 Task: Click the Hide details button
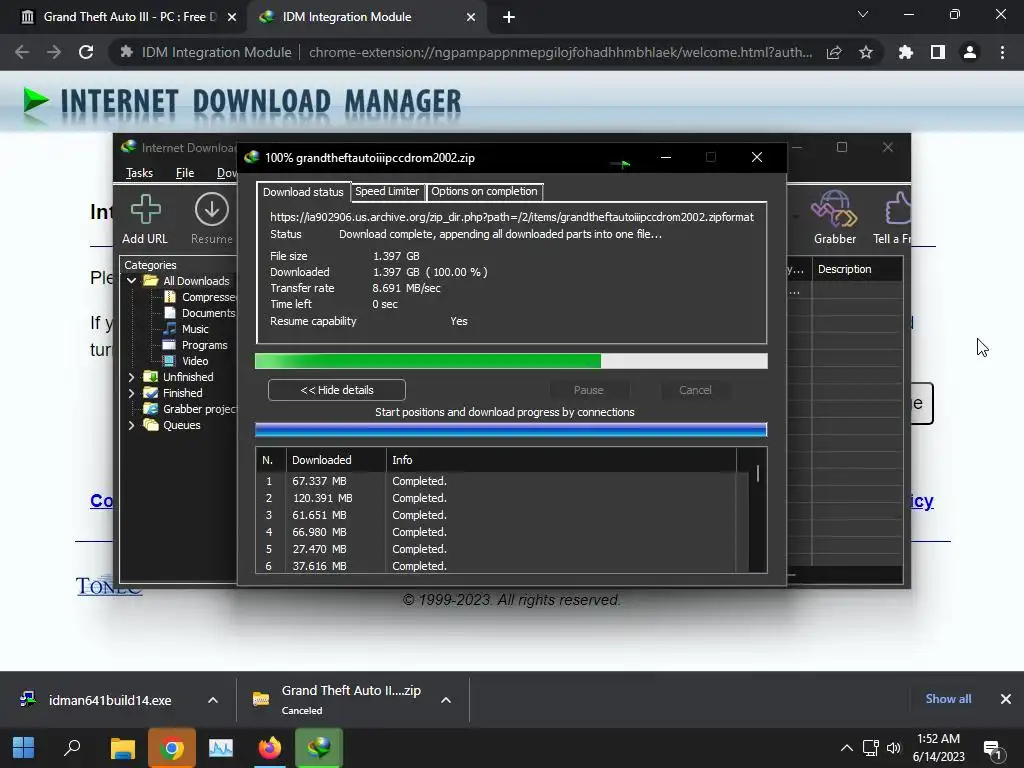[x=337, y=390]
